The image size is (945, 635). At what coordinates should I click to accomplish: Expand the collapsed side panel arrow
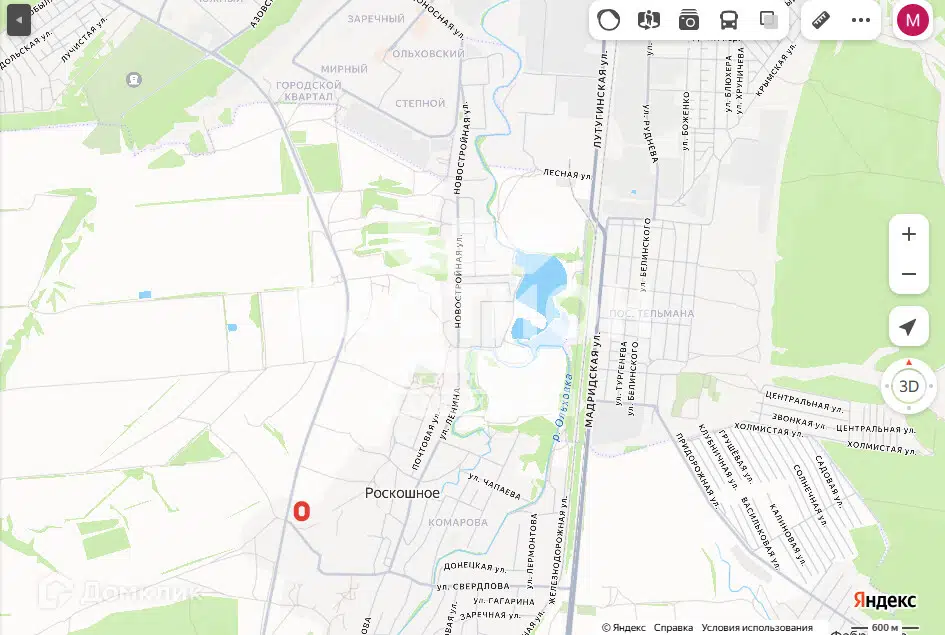(19, 20)
